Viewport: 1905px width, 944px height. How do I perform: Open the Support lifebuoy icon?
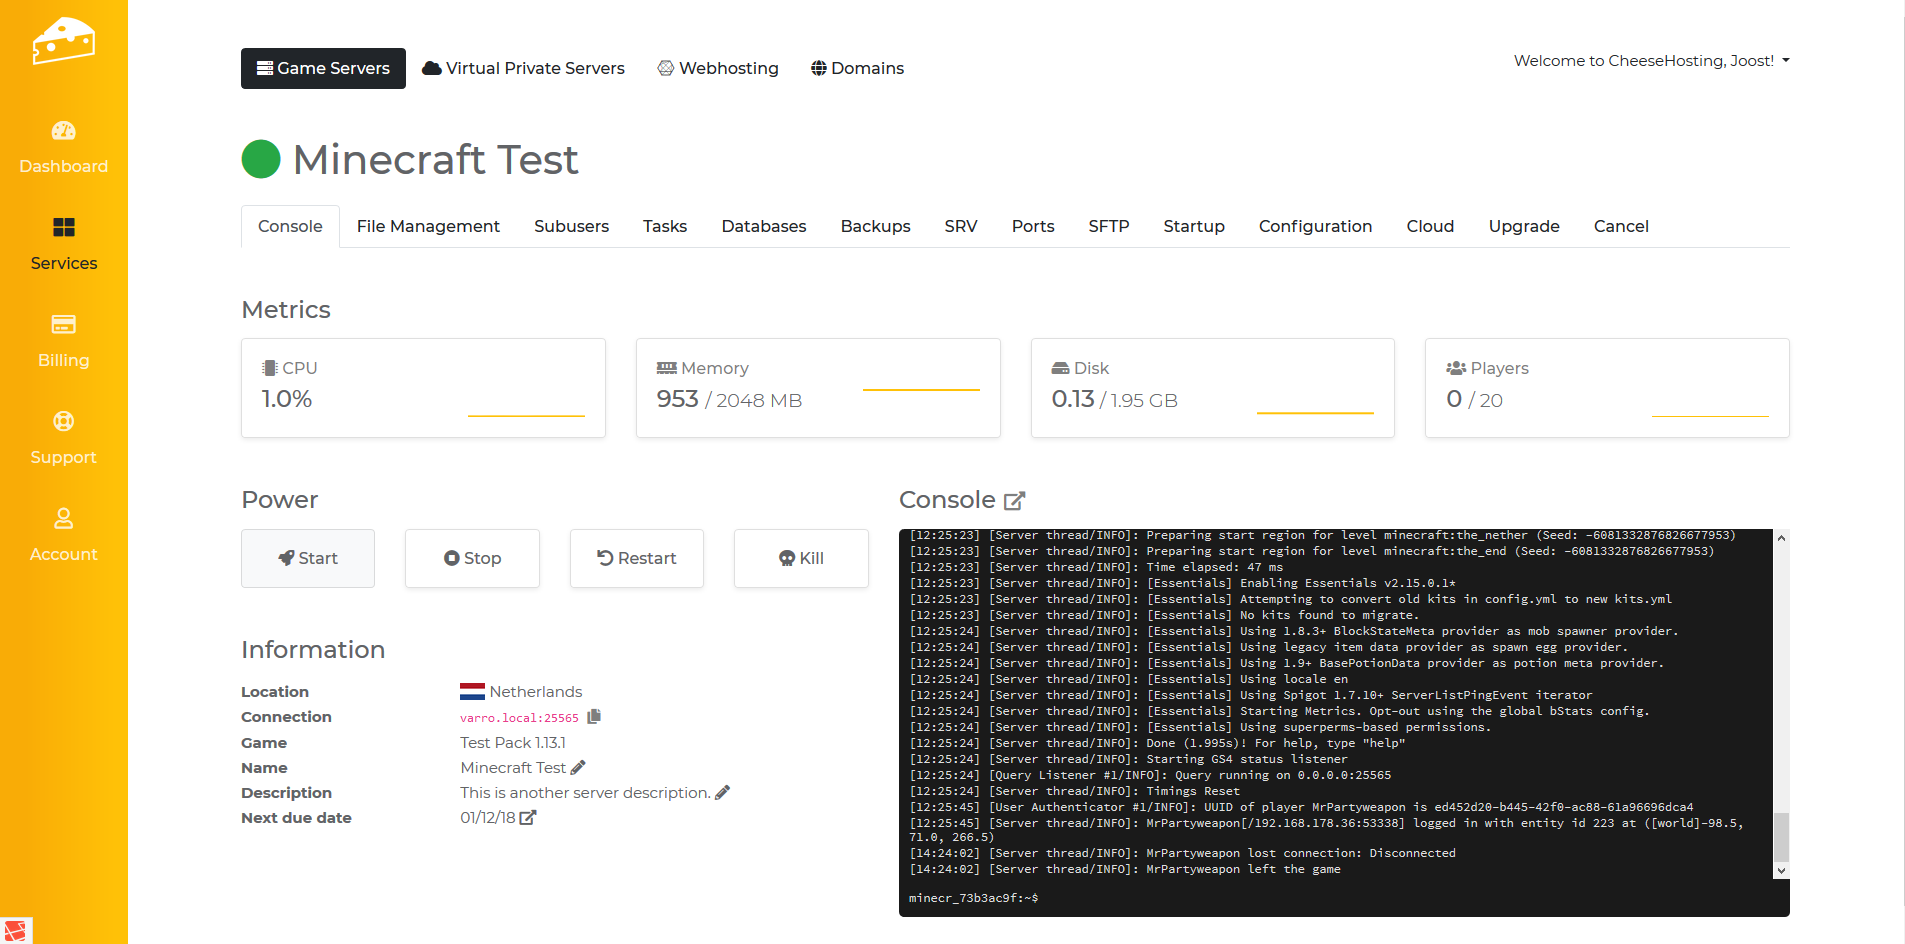(63, 422)
